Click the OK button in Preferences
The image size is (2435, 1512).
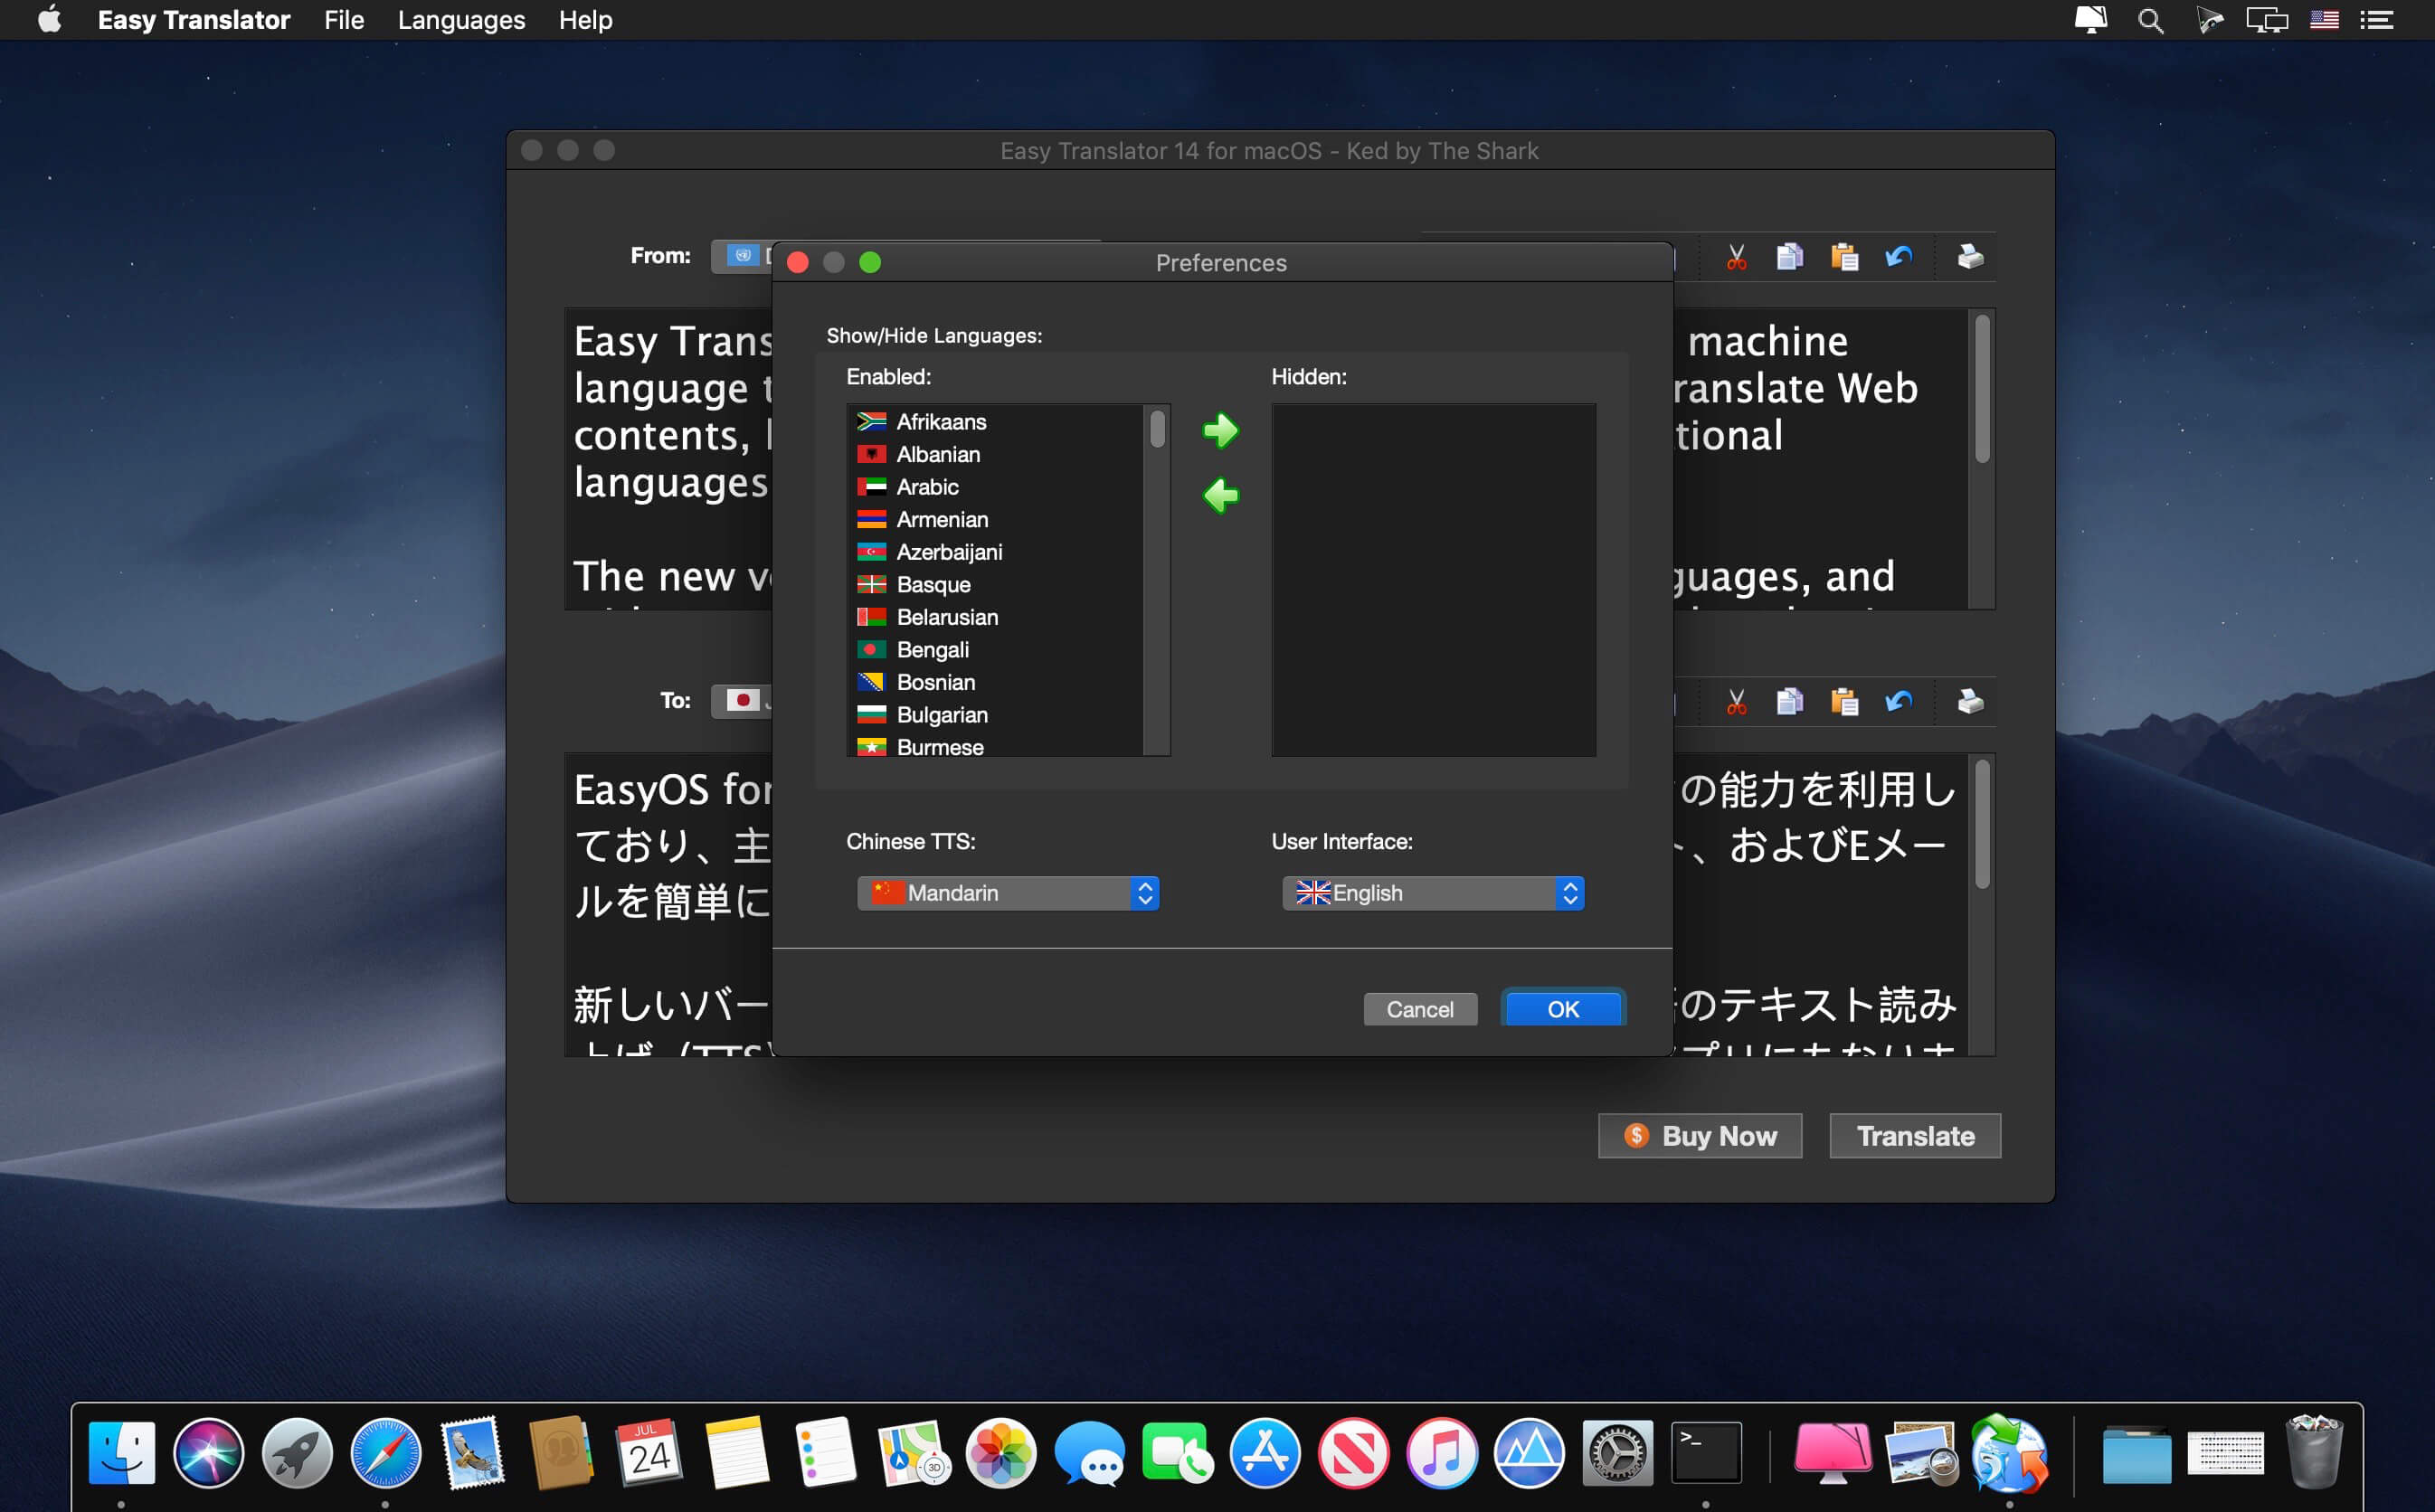pyautogui.click(x=1563, y=1009)
